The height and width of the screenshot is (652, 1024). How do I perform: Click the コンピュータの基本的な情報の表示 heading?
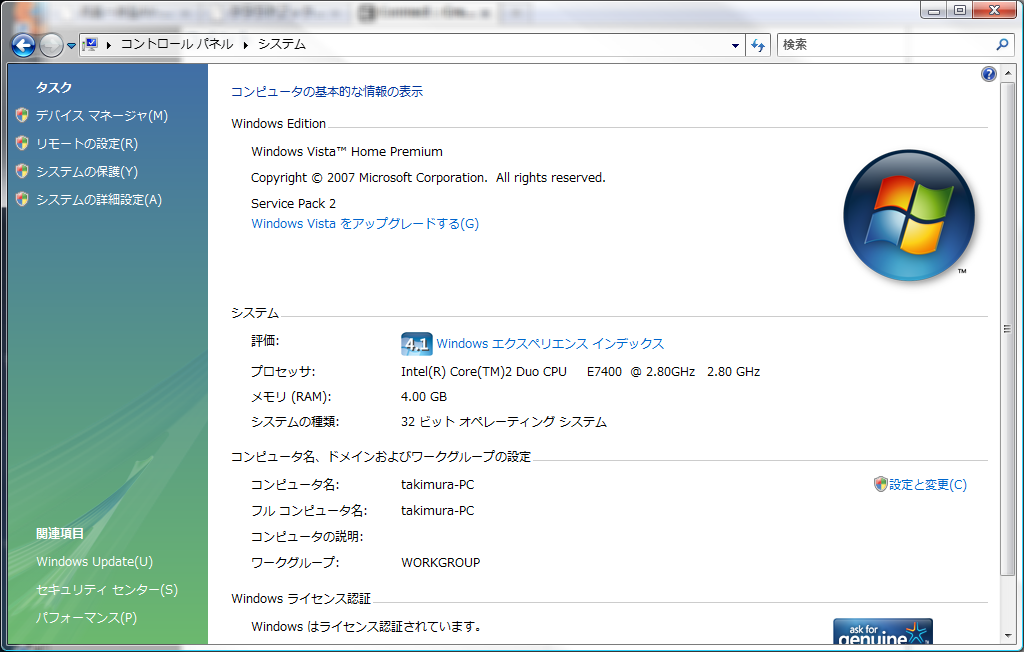tap(327, 91)
